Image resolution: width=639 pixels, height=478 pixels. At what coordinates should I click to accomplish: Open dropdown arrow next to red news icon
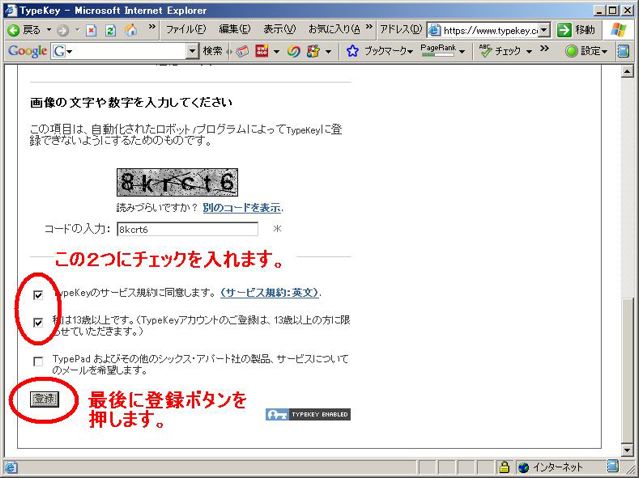tap(276, 51)
